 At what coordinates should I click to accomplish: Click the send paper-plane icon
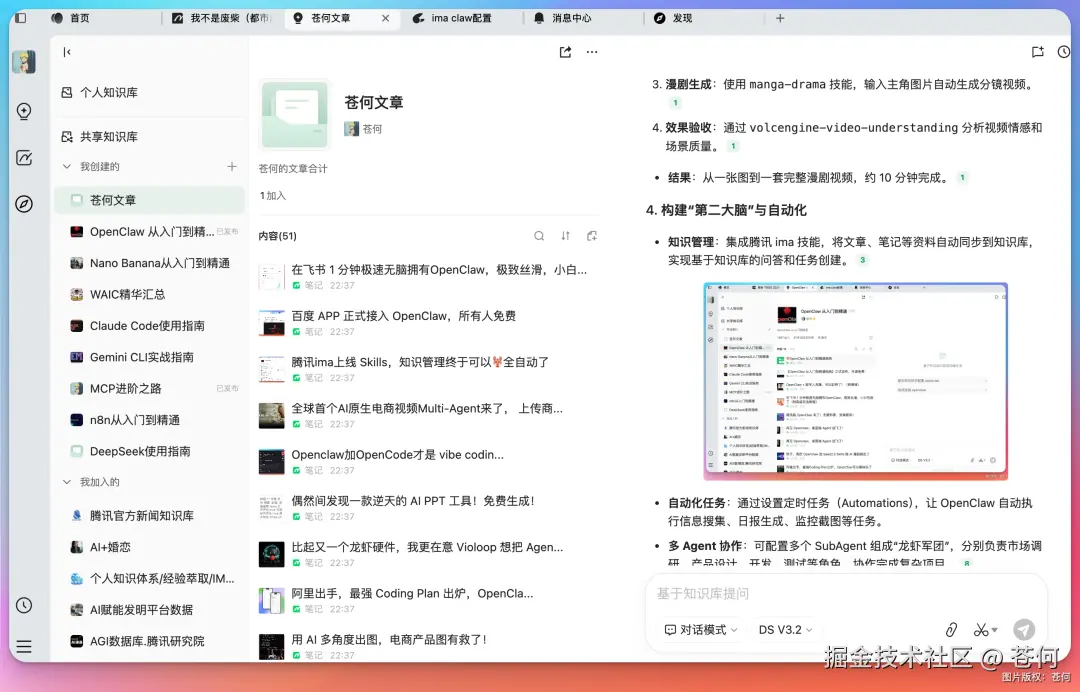coord(1023,629)
